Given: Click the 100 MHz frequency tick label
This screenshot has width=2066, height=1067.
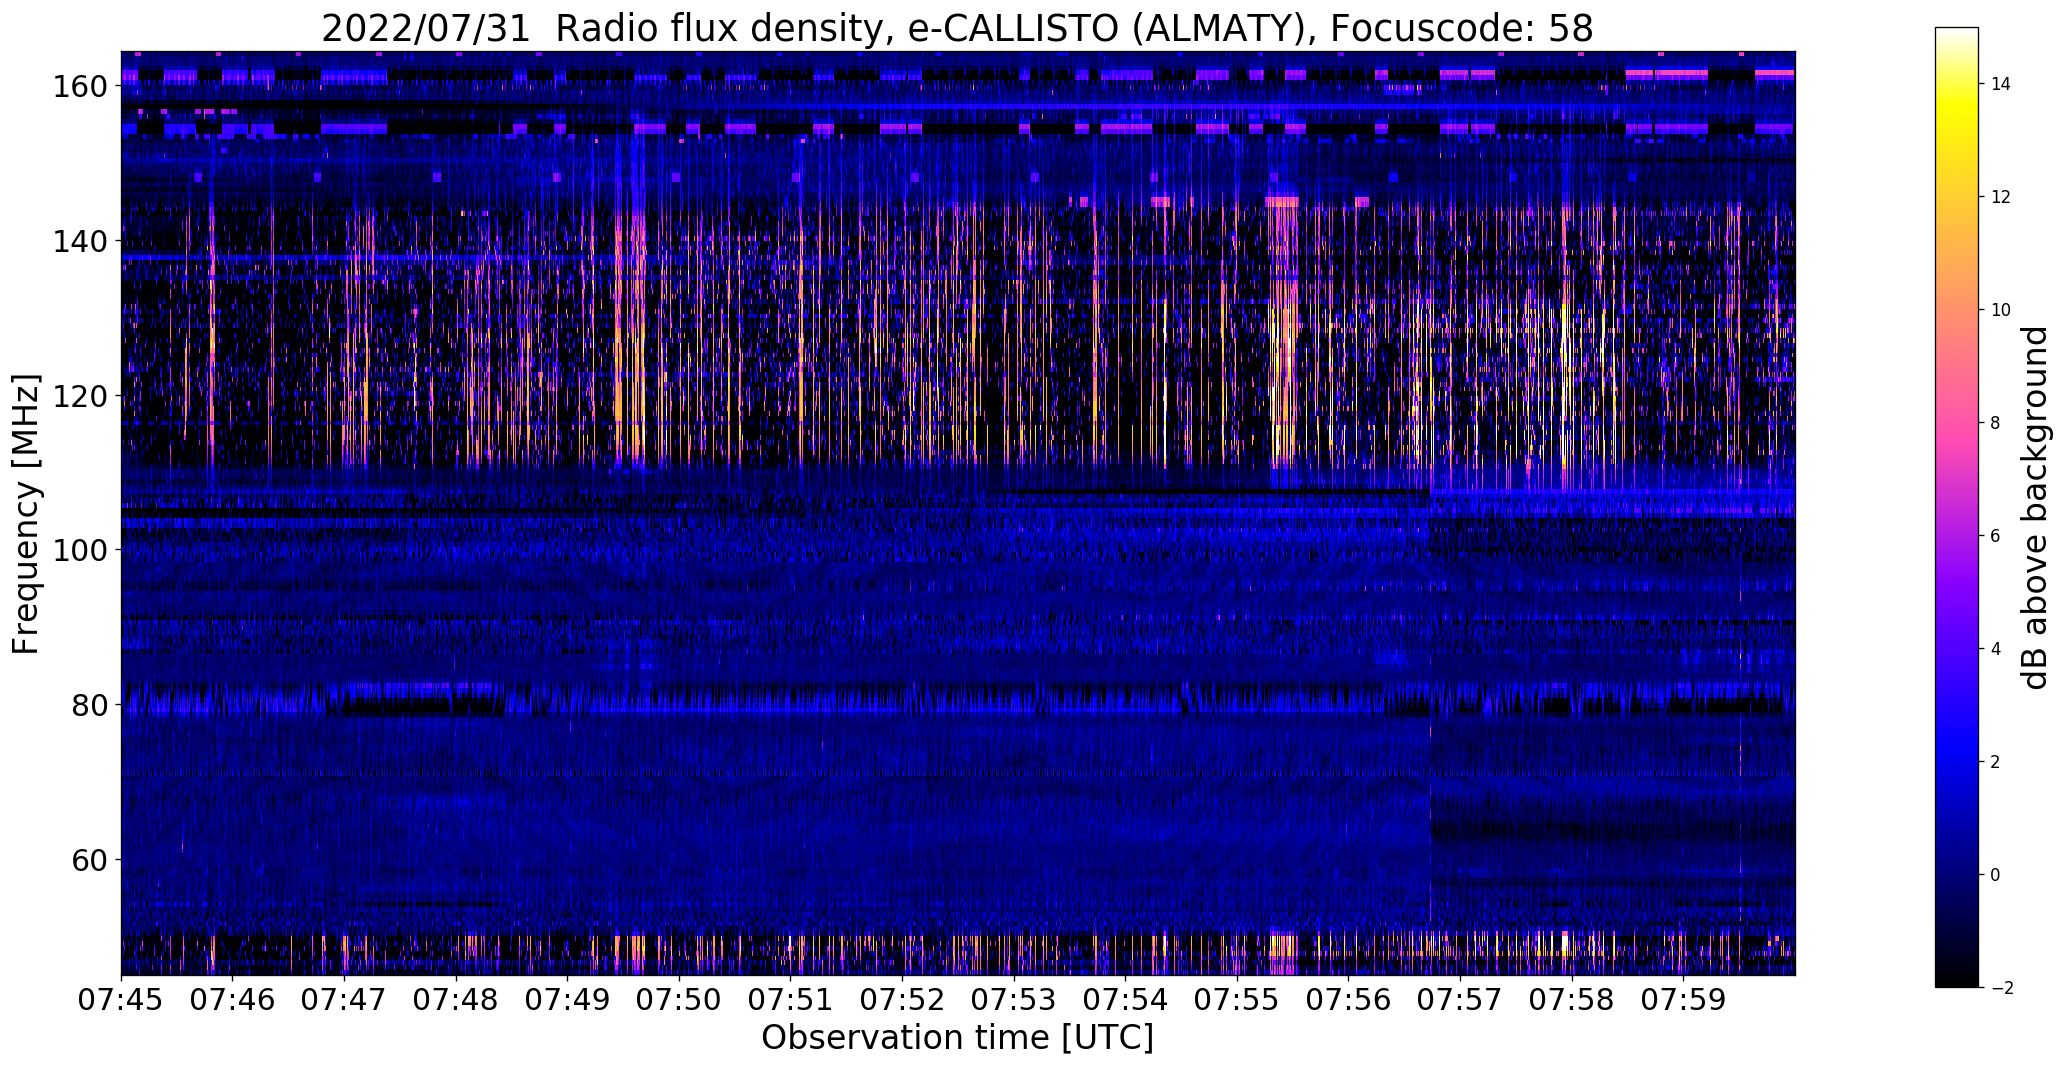Looking at the screenshot, I should pos(79,551).
